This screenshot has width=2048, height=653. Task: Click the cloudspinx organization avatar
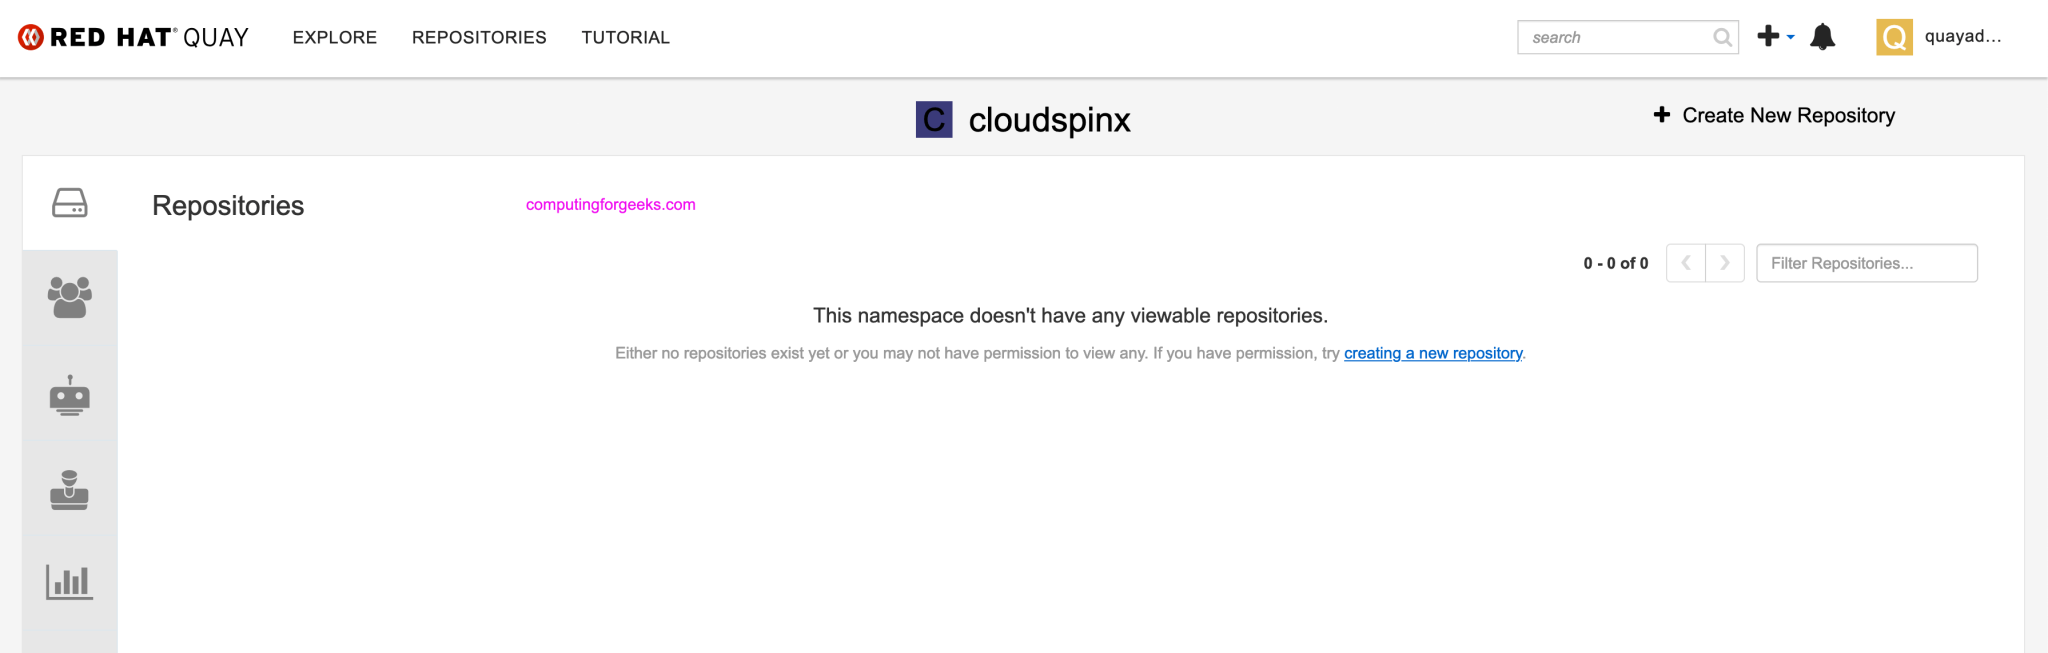[934, 120]
